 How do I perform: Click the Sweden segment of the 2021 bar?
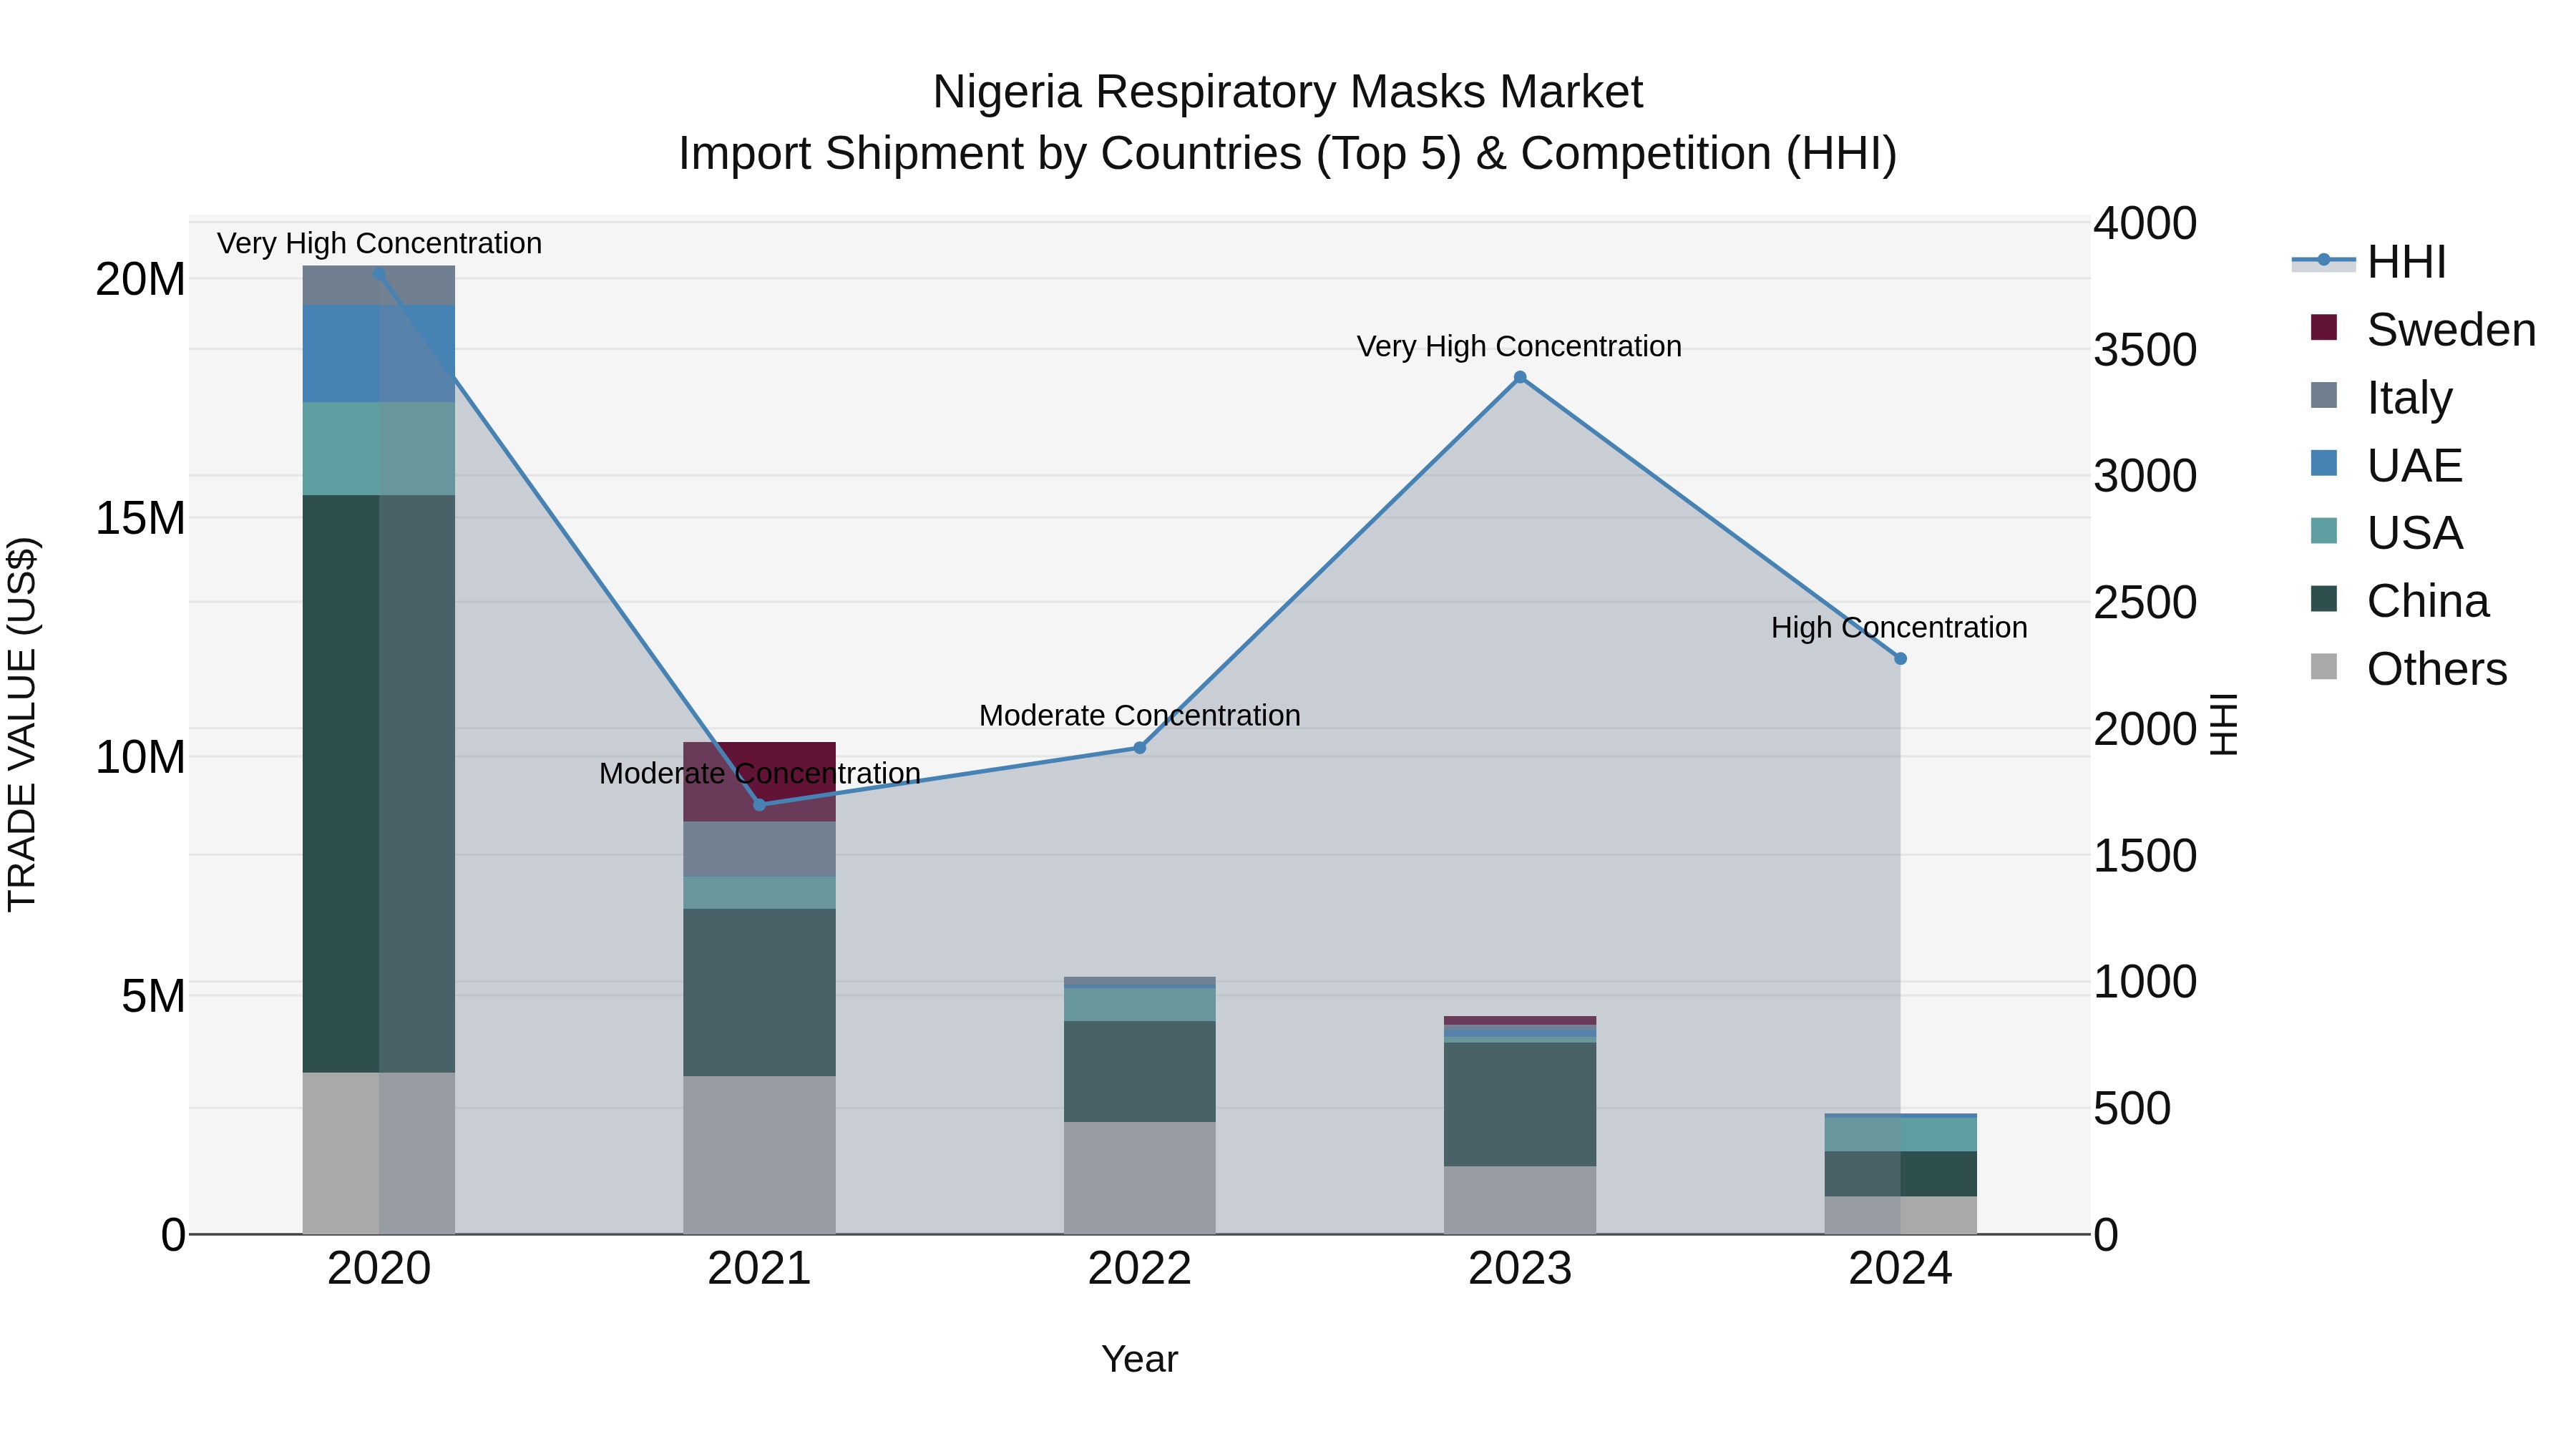tap(759, 782)
